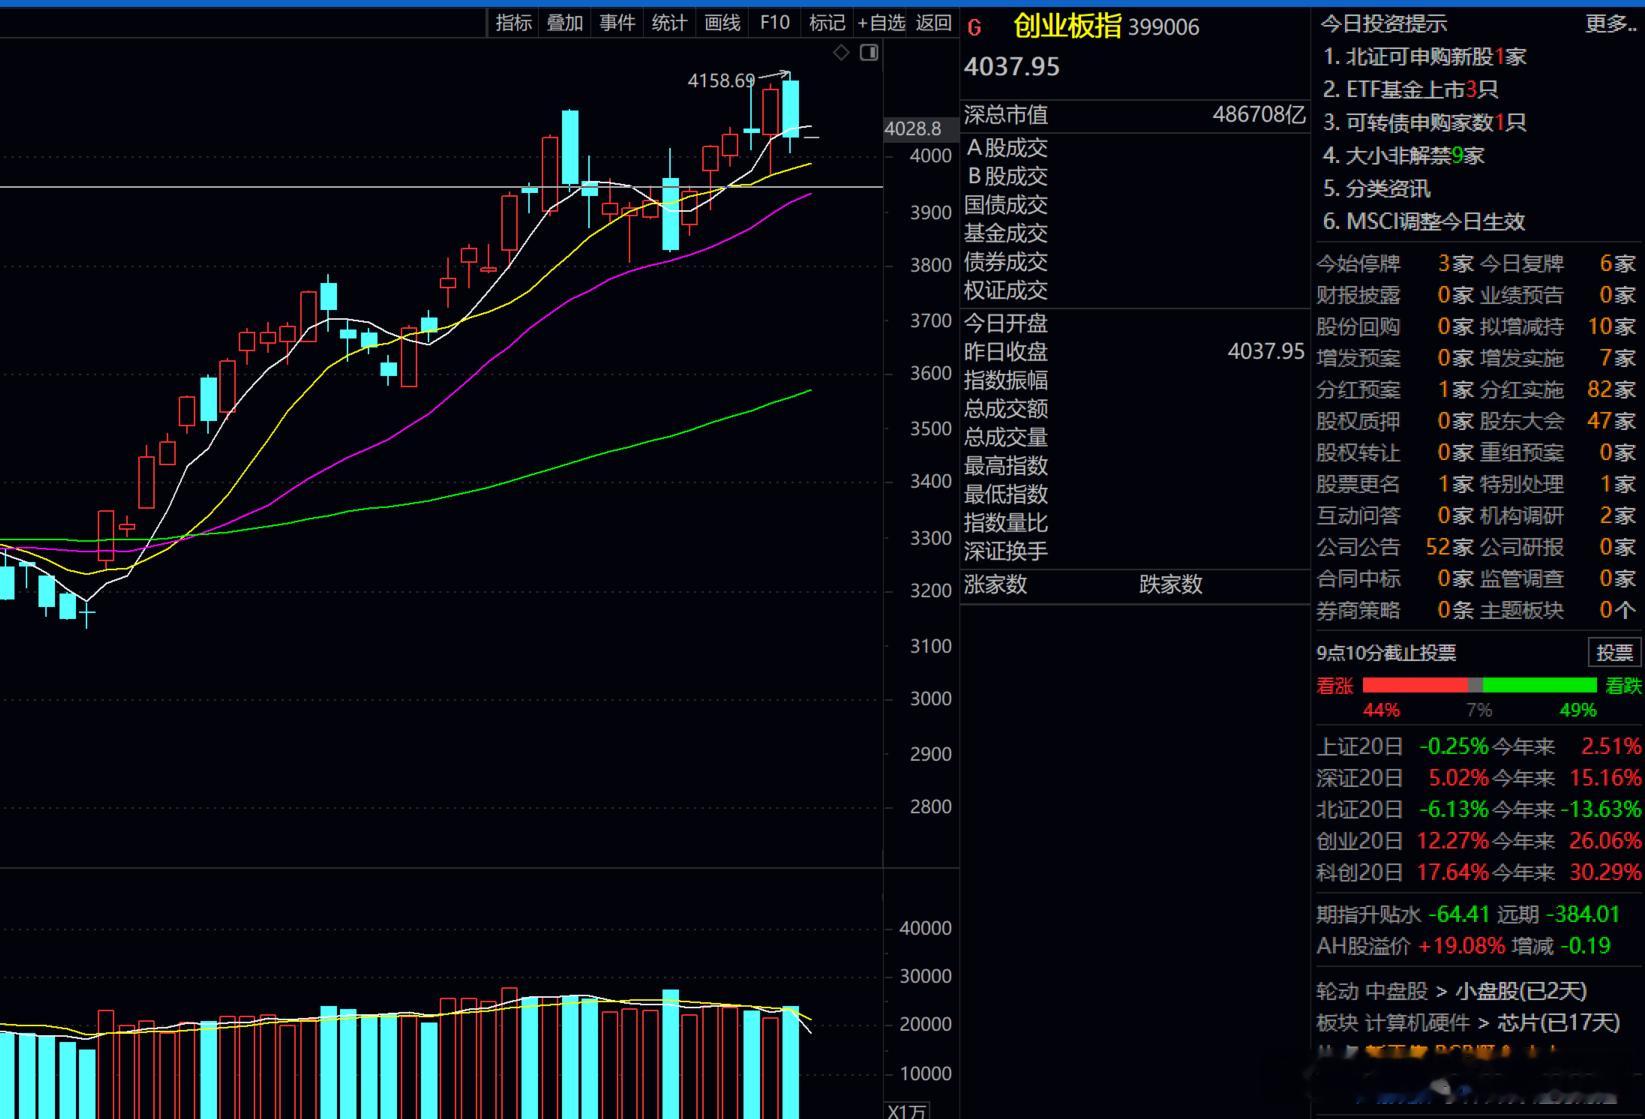Click the 增发实施 7家 entry

click(1558, 358)
